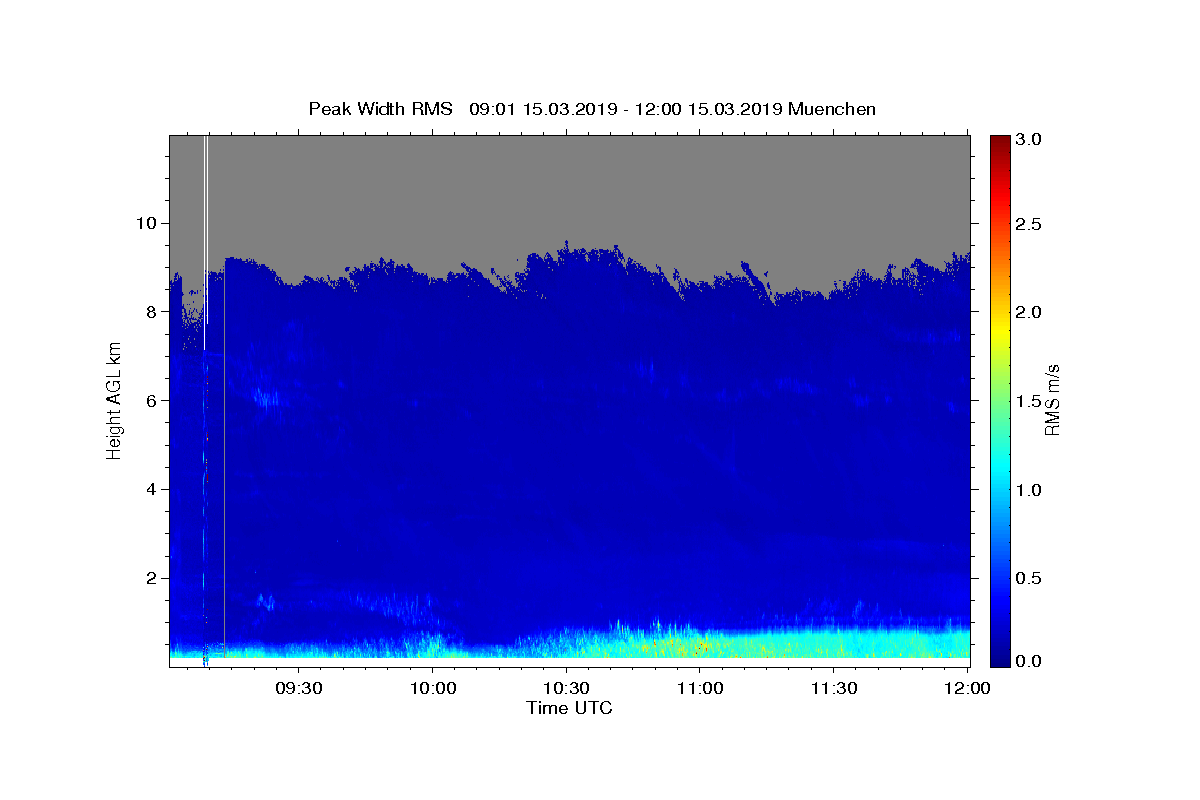Click the 'Time UTC' axis label
Image resolution: width=1200 pixels, height=800 pixels.
click(569, 708)
